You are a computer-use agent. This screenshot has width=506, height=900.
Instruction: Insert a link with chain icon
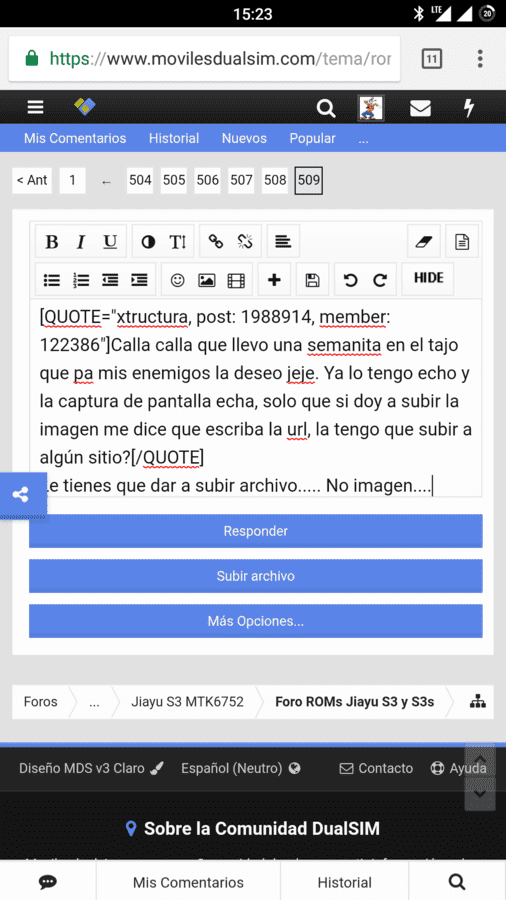[x=216, y=242]
